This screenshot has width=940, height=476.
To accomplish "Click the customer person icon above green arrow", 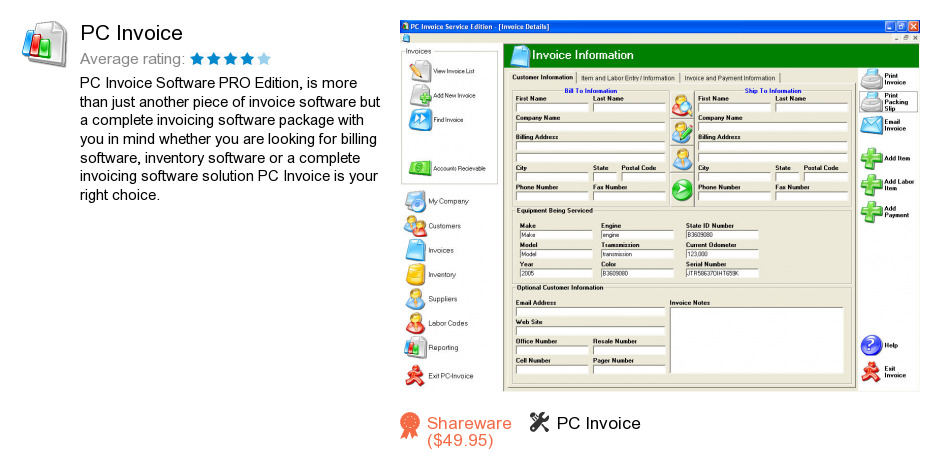I will 682,159.
